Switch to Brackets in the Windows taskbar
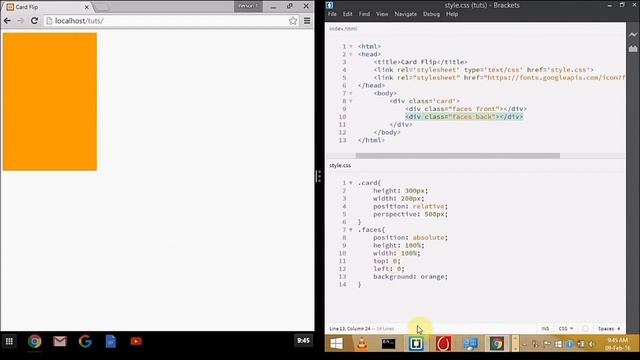 click(416, 344)
